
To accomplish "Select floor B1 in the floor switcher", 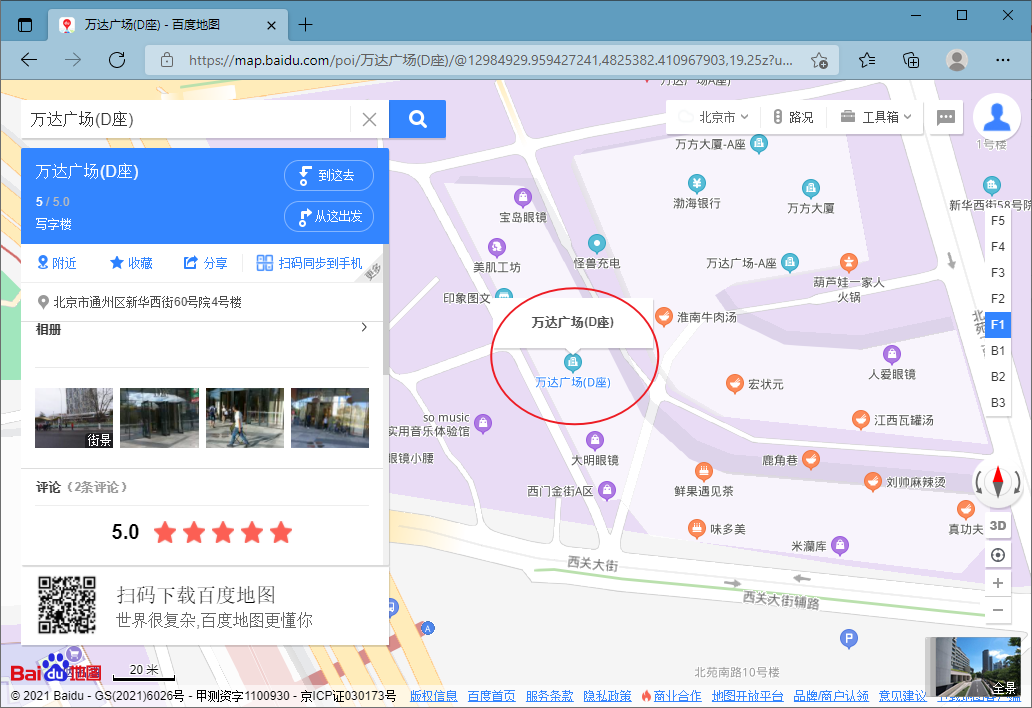I will [998, 351].
